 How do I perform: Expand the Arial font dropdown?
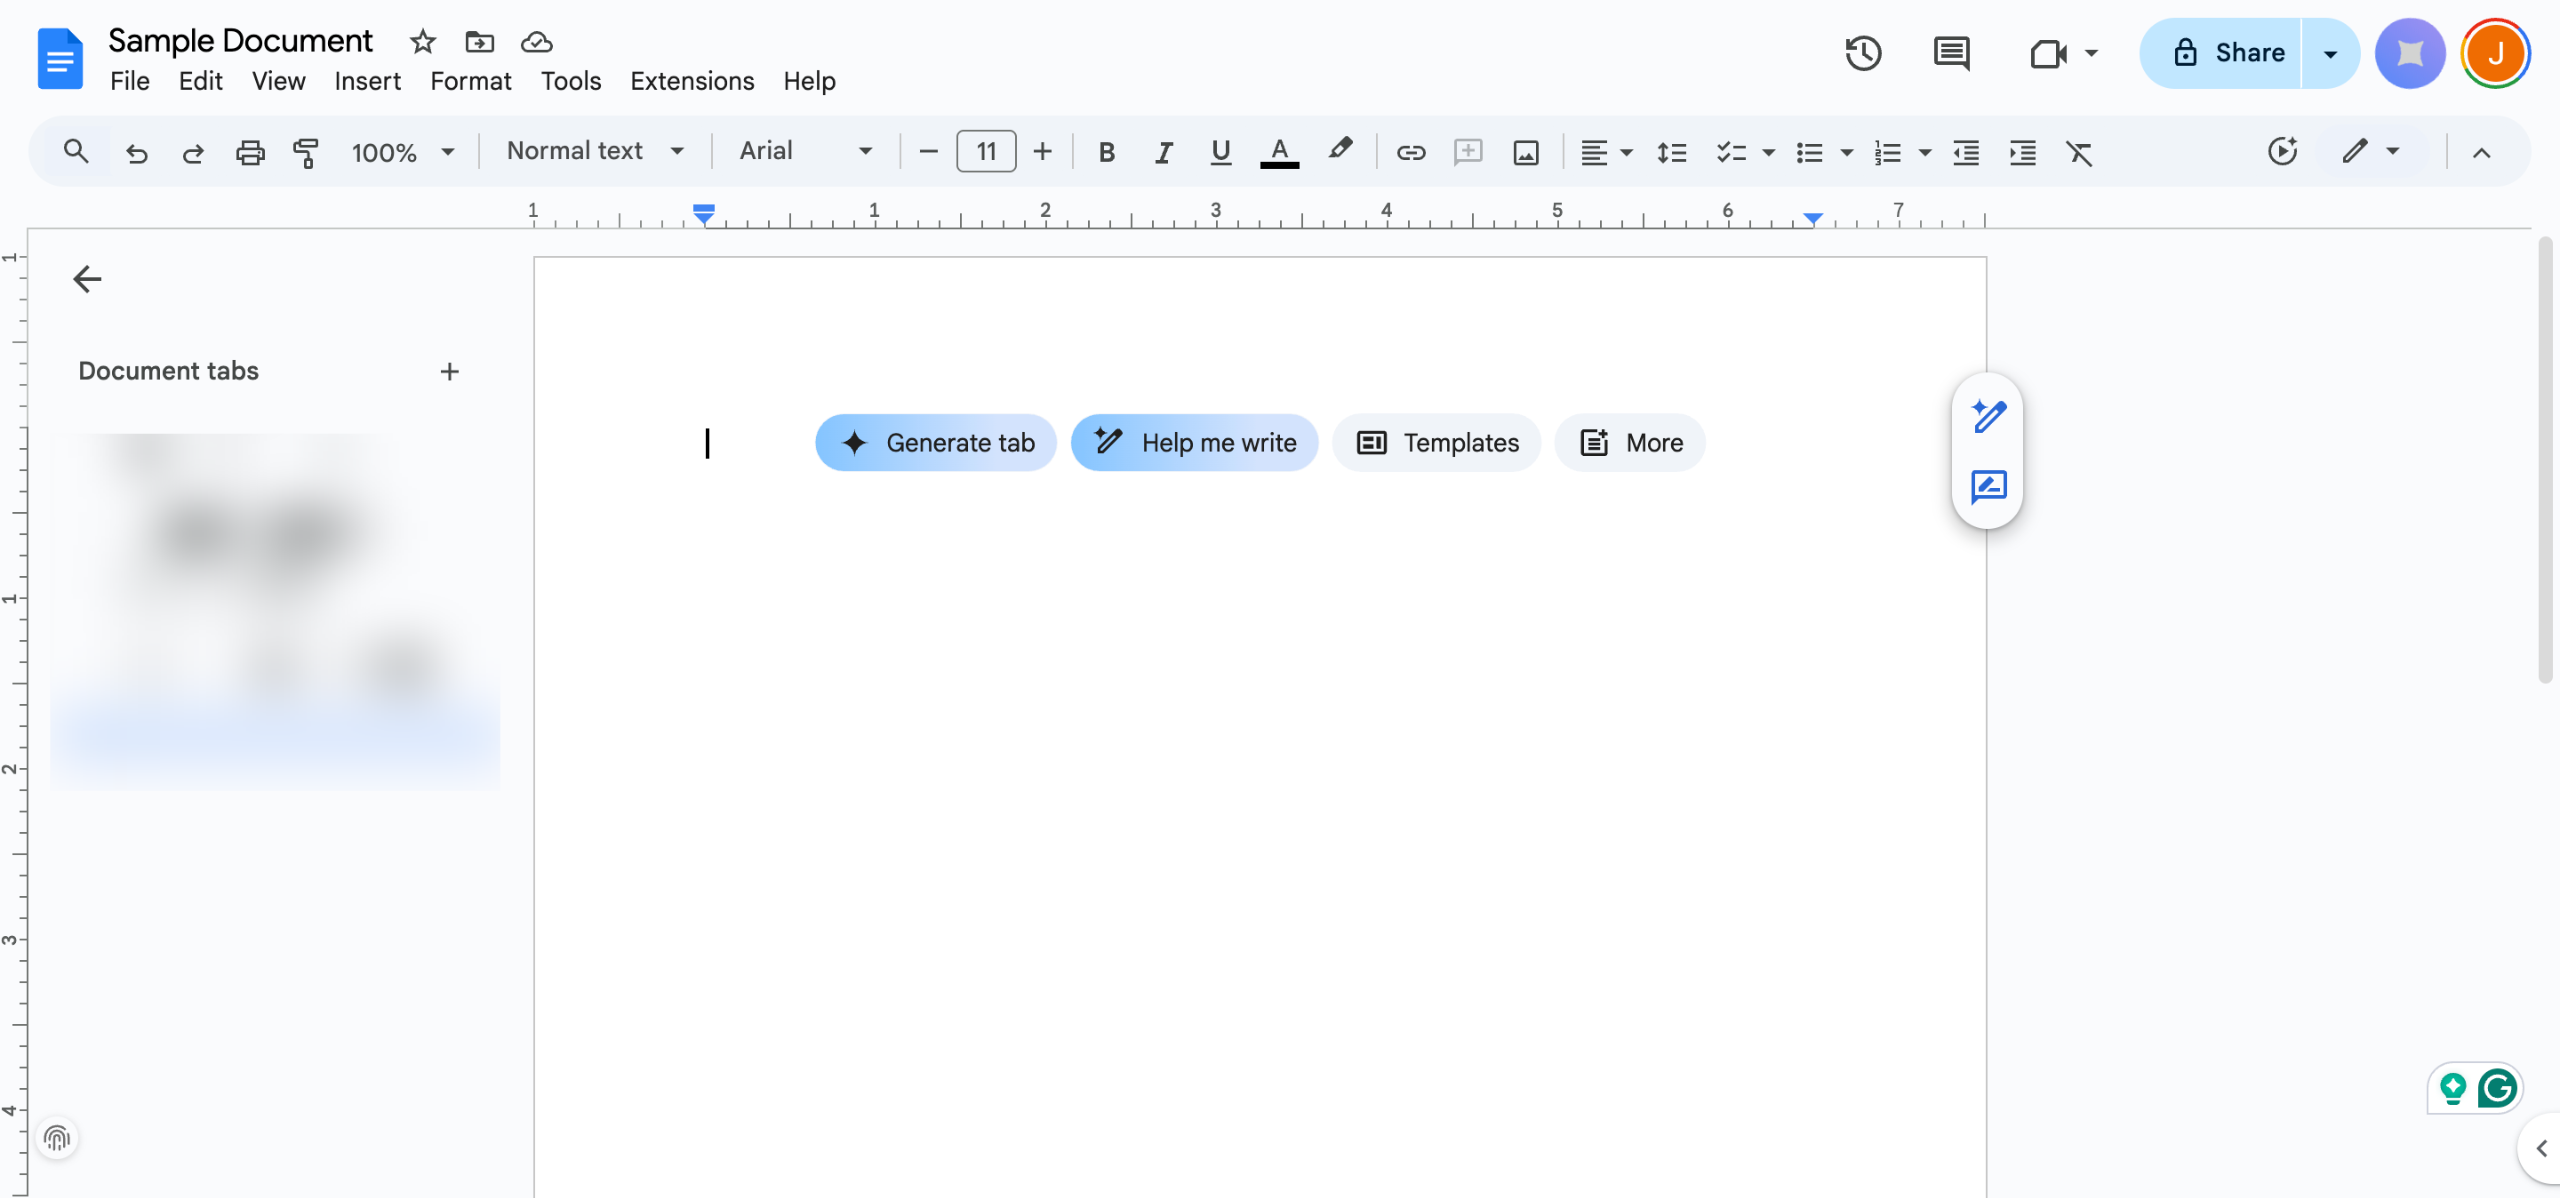coord(805,151)
